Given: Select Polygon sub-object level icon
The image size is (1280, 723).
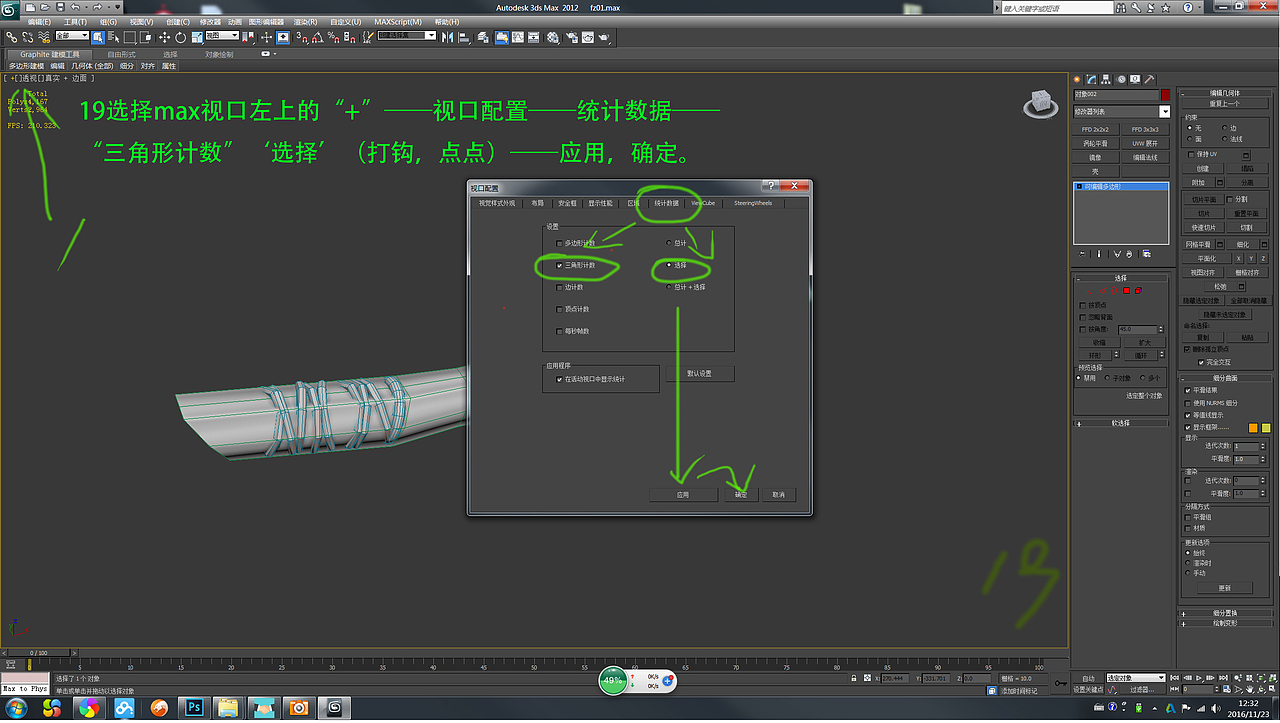Looking at the screenshot, I should (1126, 290).
